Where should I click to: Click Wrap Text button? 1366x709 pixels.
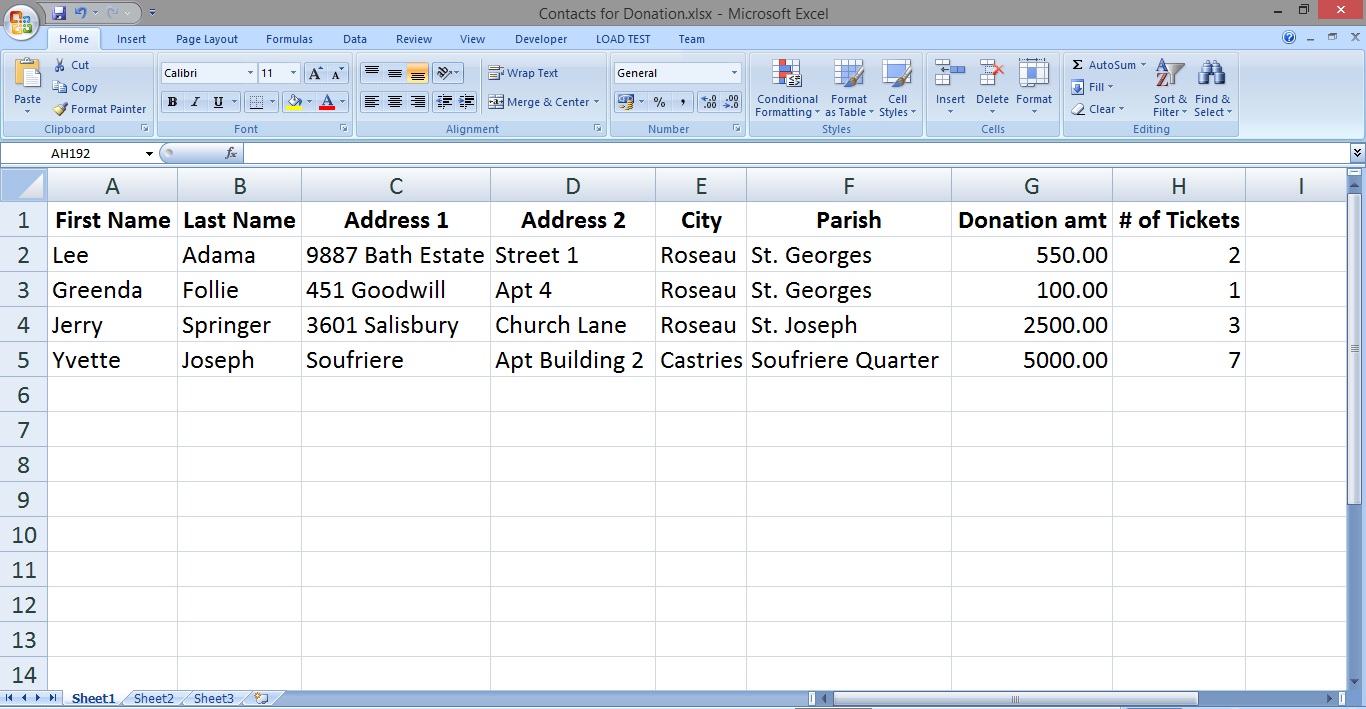523,73
